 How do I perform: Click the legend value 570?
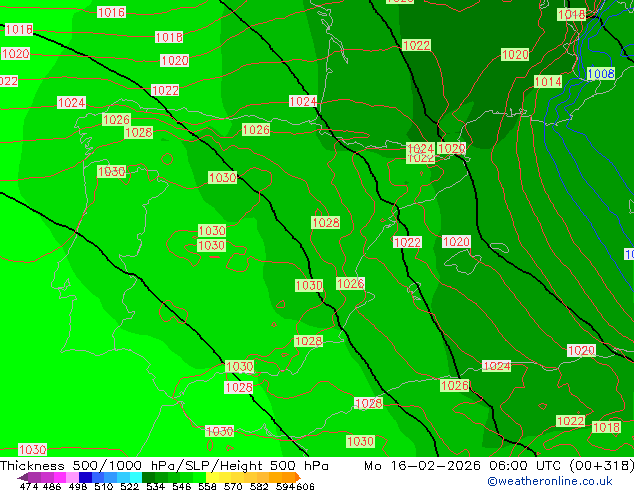tap(233, 486)
